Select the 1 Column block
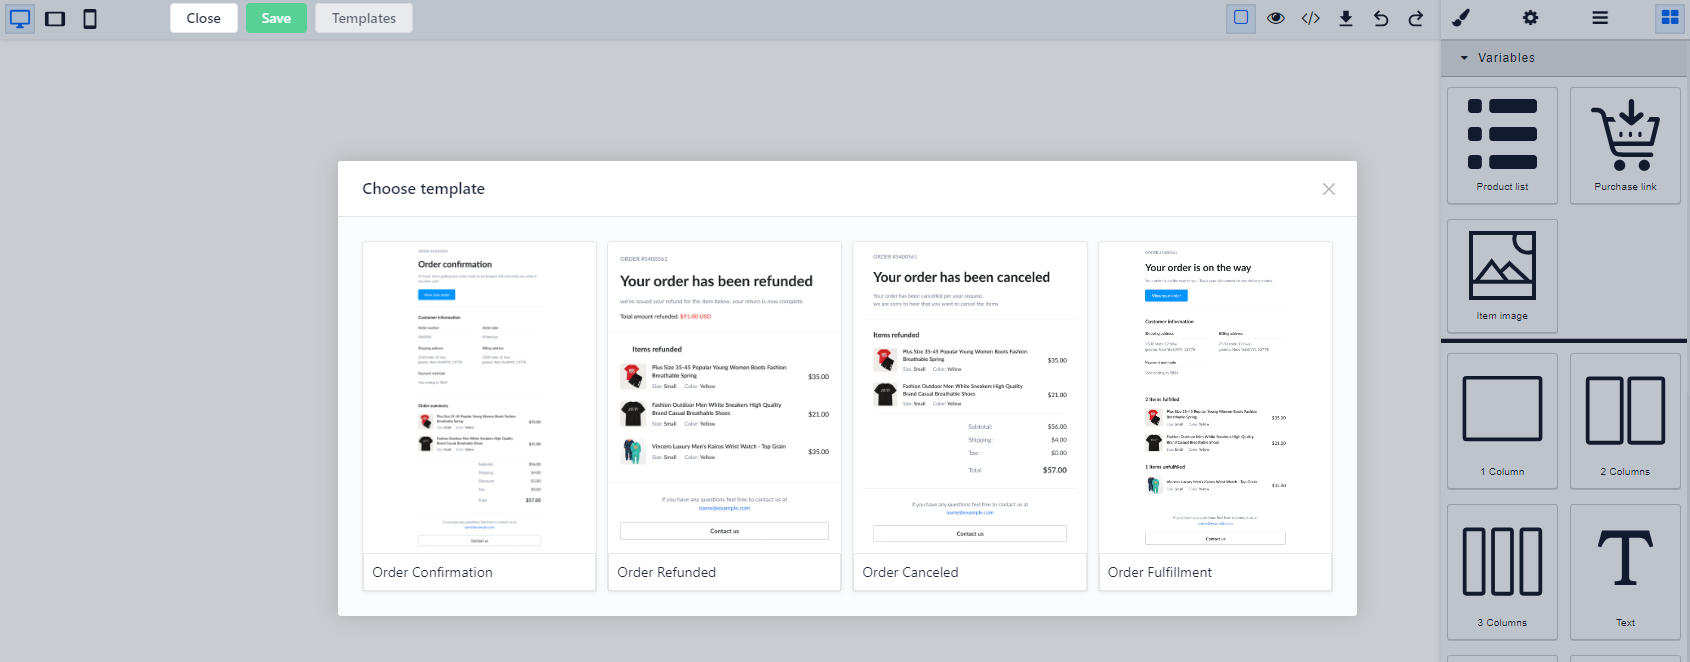Image resolution: width=1690 pixels, height=662 pixels. pos(1502,421)
